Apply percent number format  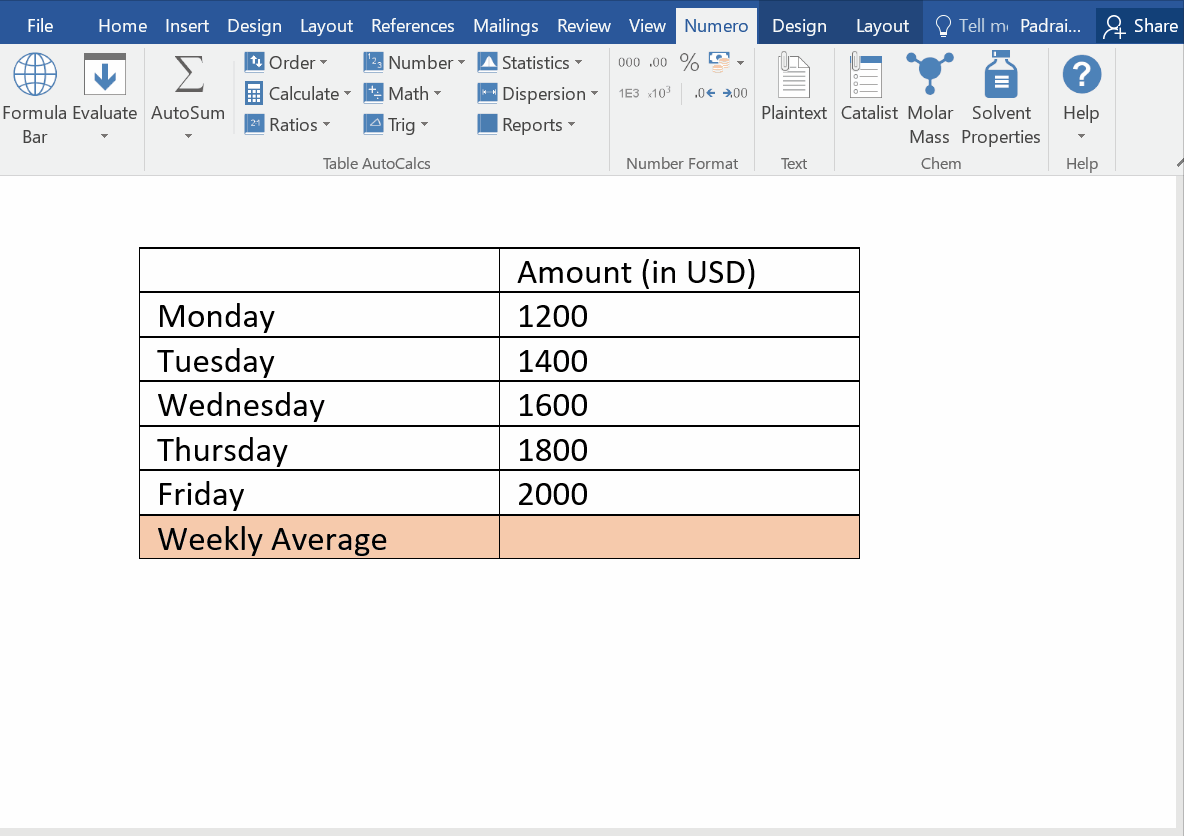coord(689,63)
